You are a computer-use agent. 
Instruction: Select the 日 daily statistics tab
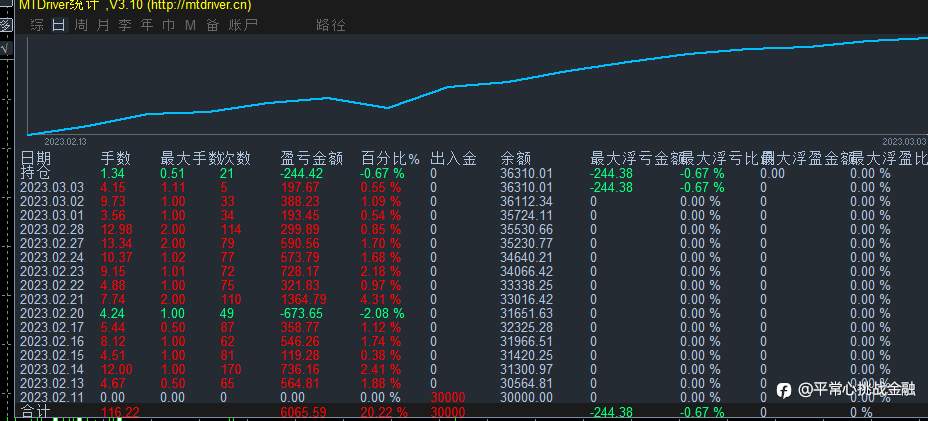pyautogui.click(x=59, y=25)
